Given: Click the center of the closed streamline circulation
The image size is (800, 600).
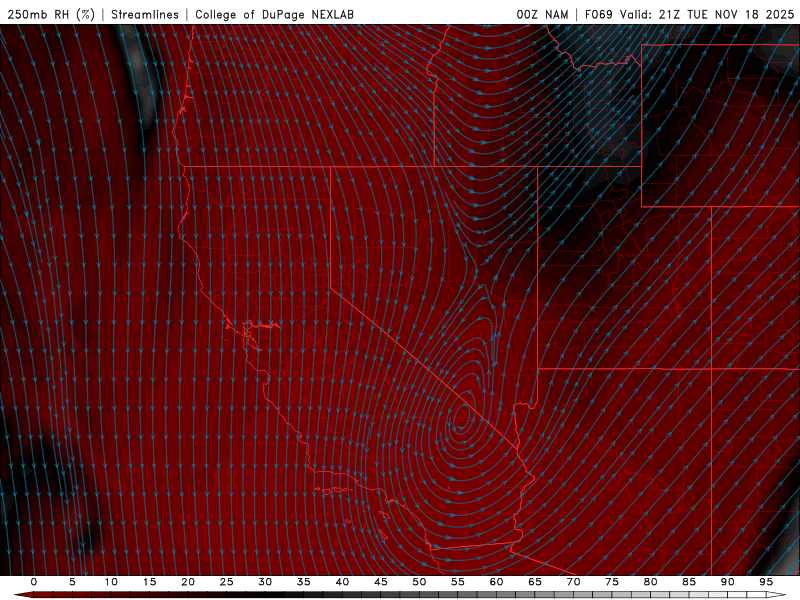Looking at the screenshot, I should 462,416.
